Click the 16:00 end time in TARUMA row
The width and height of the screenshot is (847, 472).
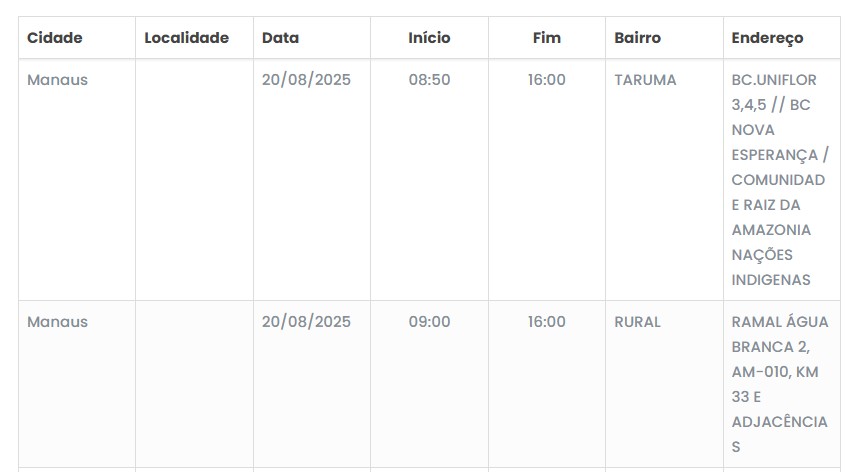(x=547, y=80)
